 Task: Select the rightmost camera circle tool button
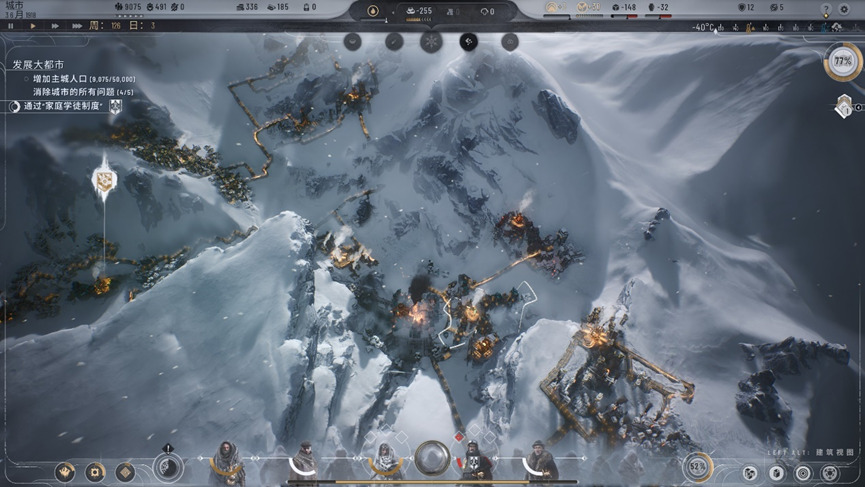[510, 42]
